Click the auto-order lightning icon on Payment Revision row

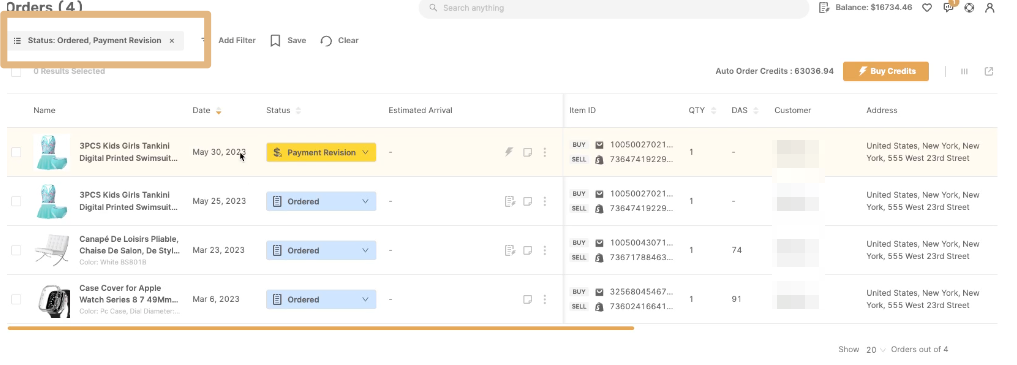[x=509, y=152]
